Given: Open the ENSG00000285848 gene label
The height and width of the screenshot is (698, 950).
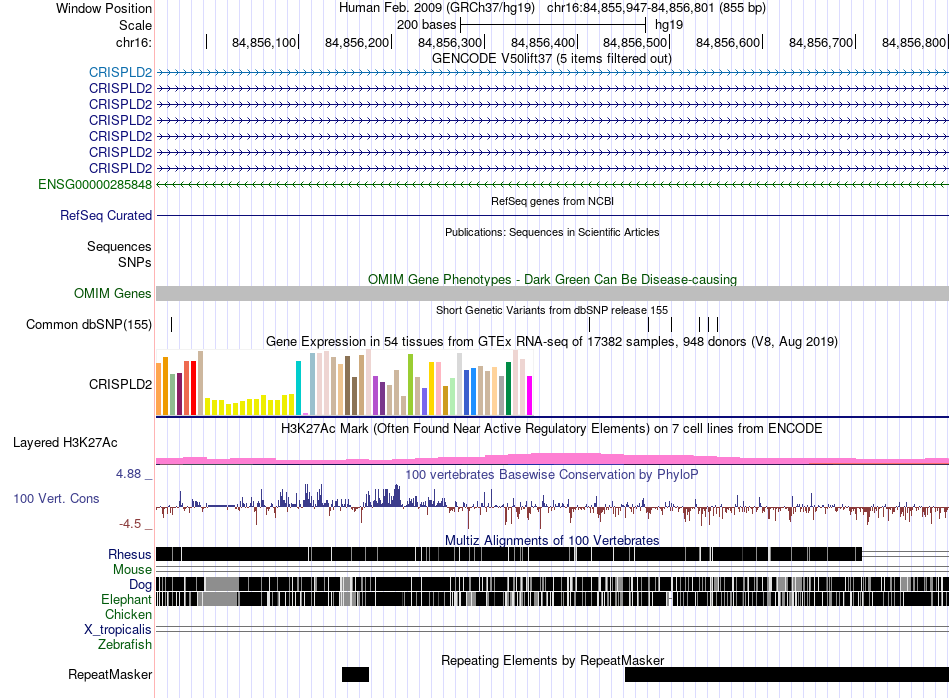Looking at the screenshot, I should coord(95,184).
